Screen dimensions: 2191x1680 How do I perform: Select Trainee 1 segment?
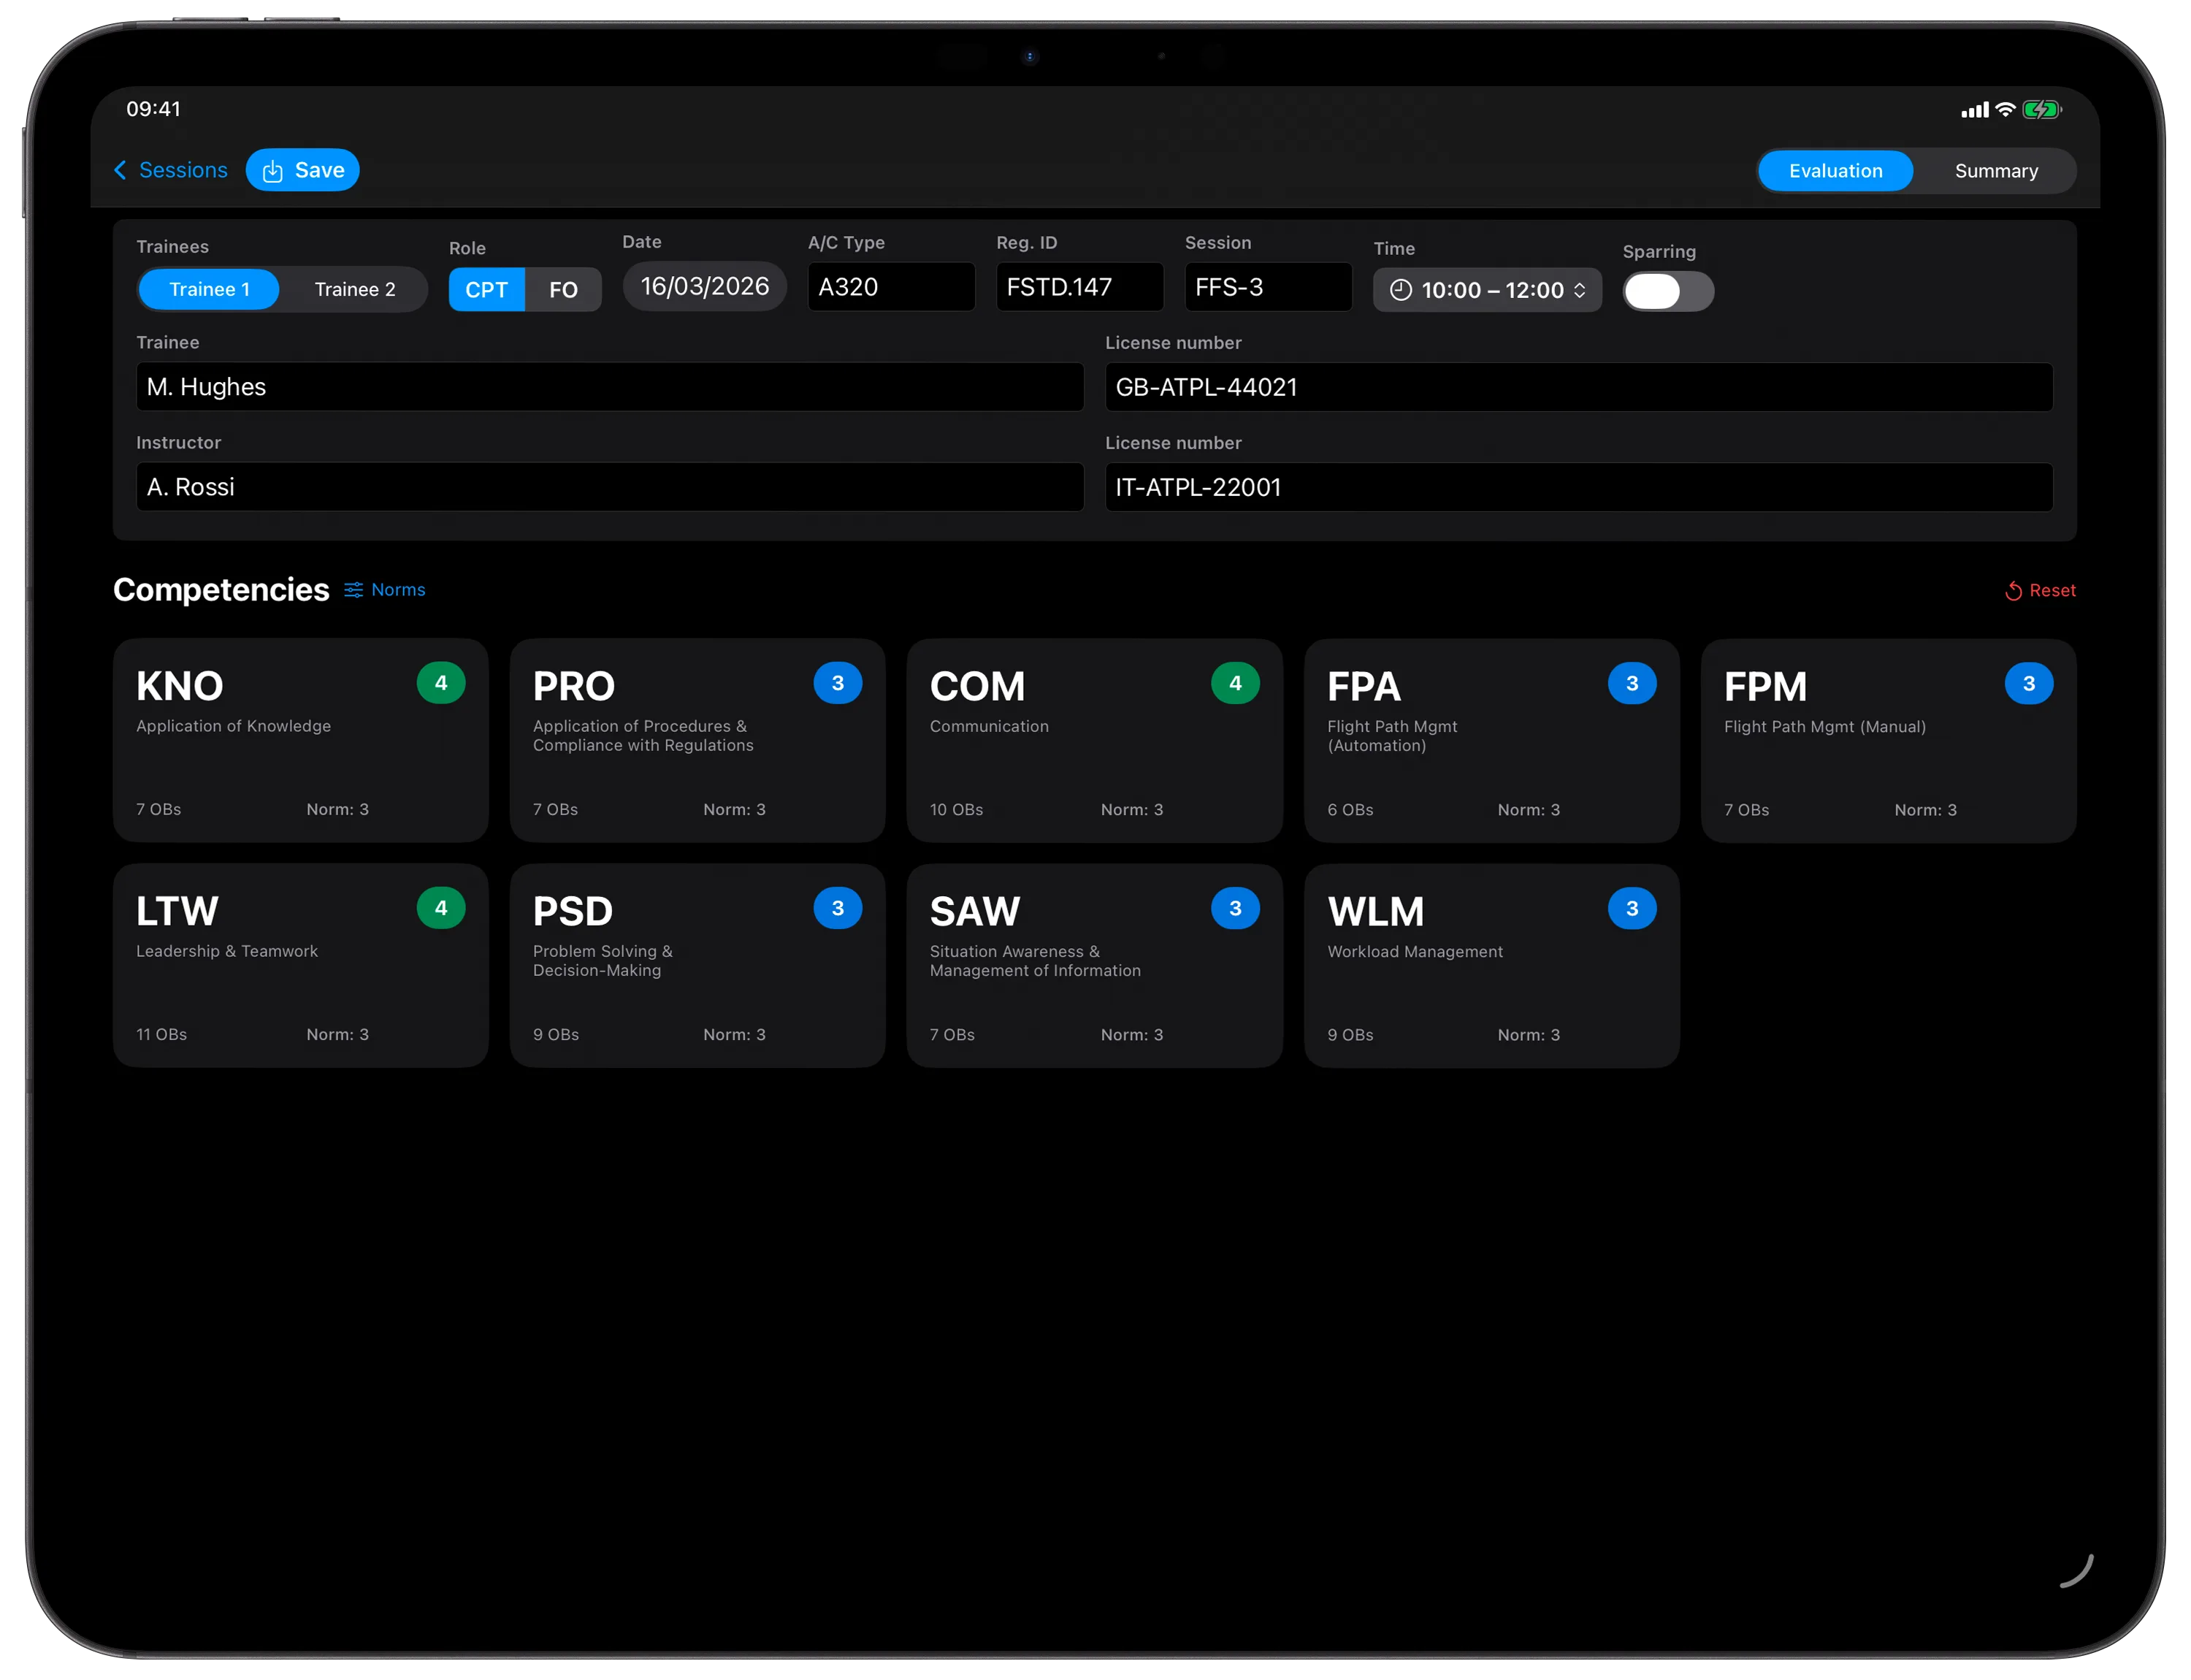coord(209,289)
